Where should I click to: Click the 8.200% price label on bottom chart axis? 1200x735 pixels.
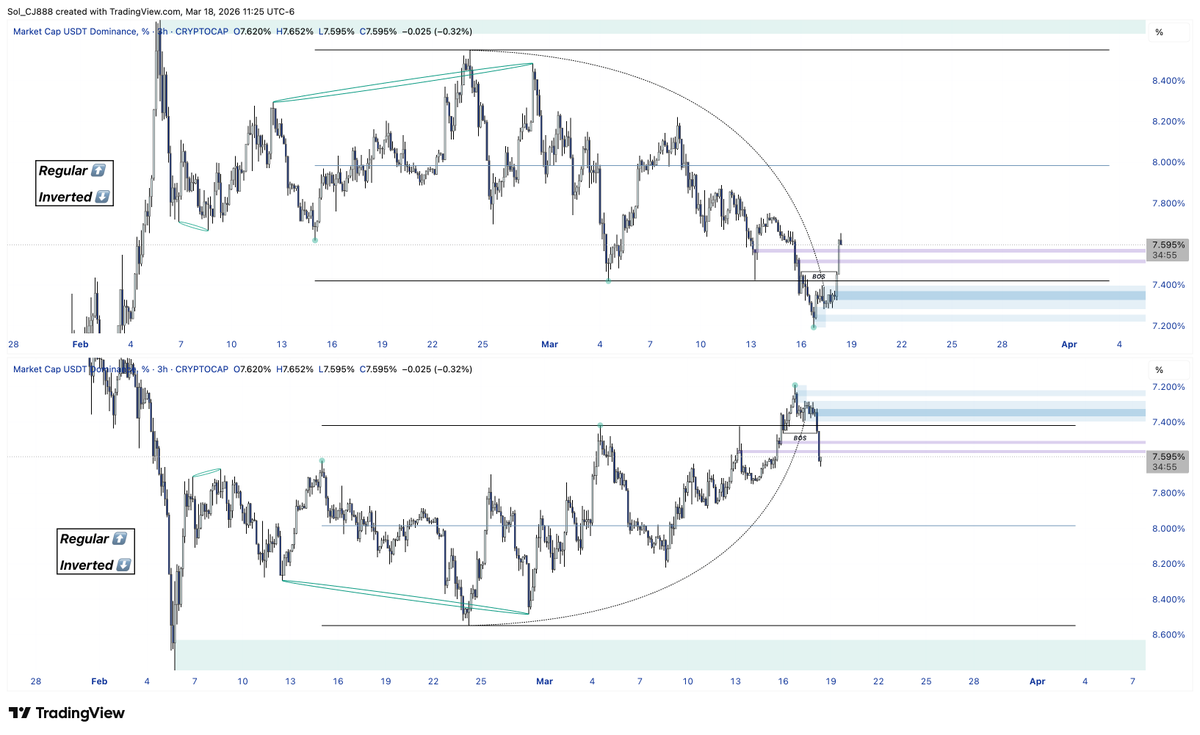point(1169,565)
